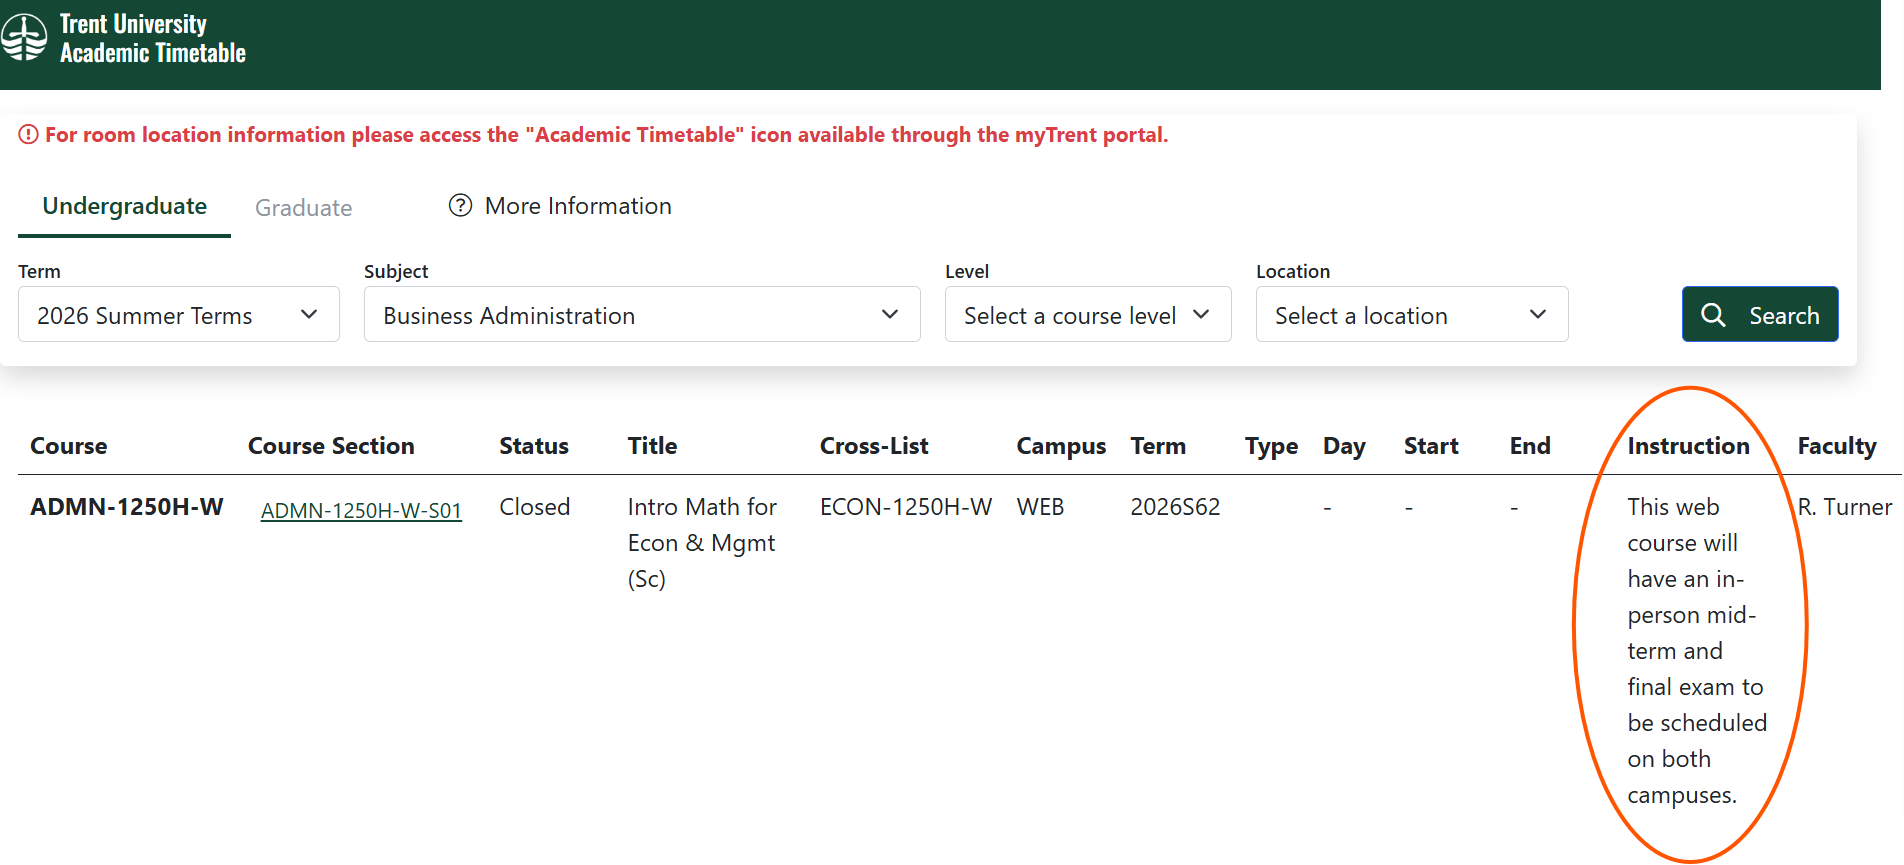The image size is (1904, 865).
Task: Open the Term dropdown showing 2026 Summer Terms
Action: tap(179, 315)
